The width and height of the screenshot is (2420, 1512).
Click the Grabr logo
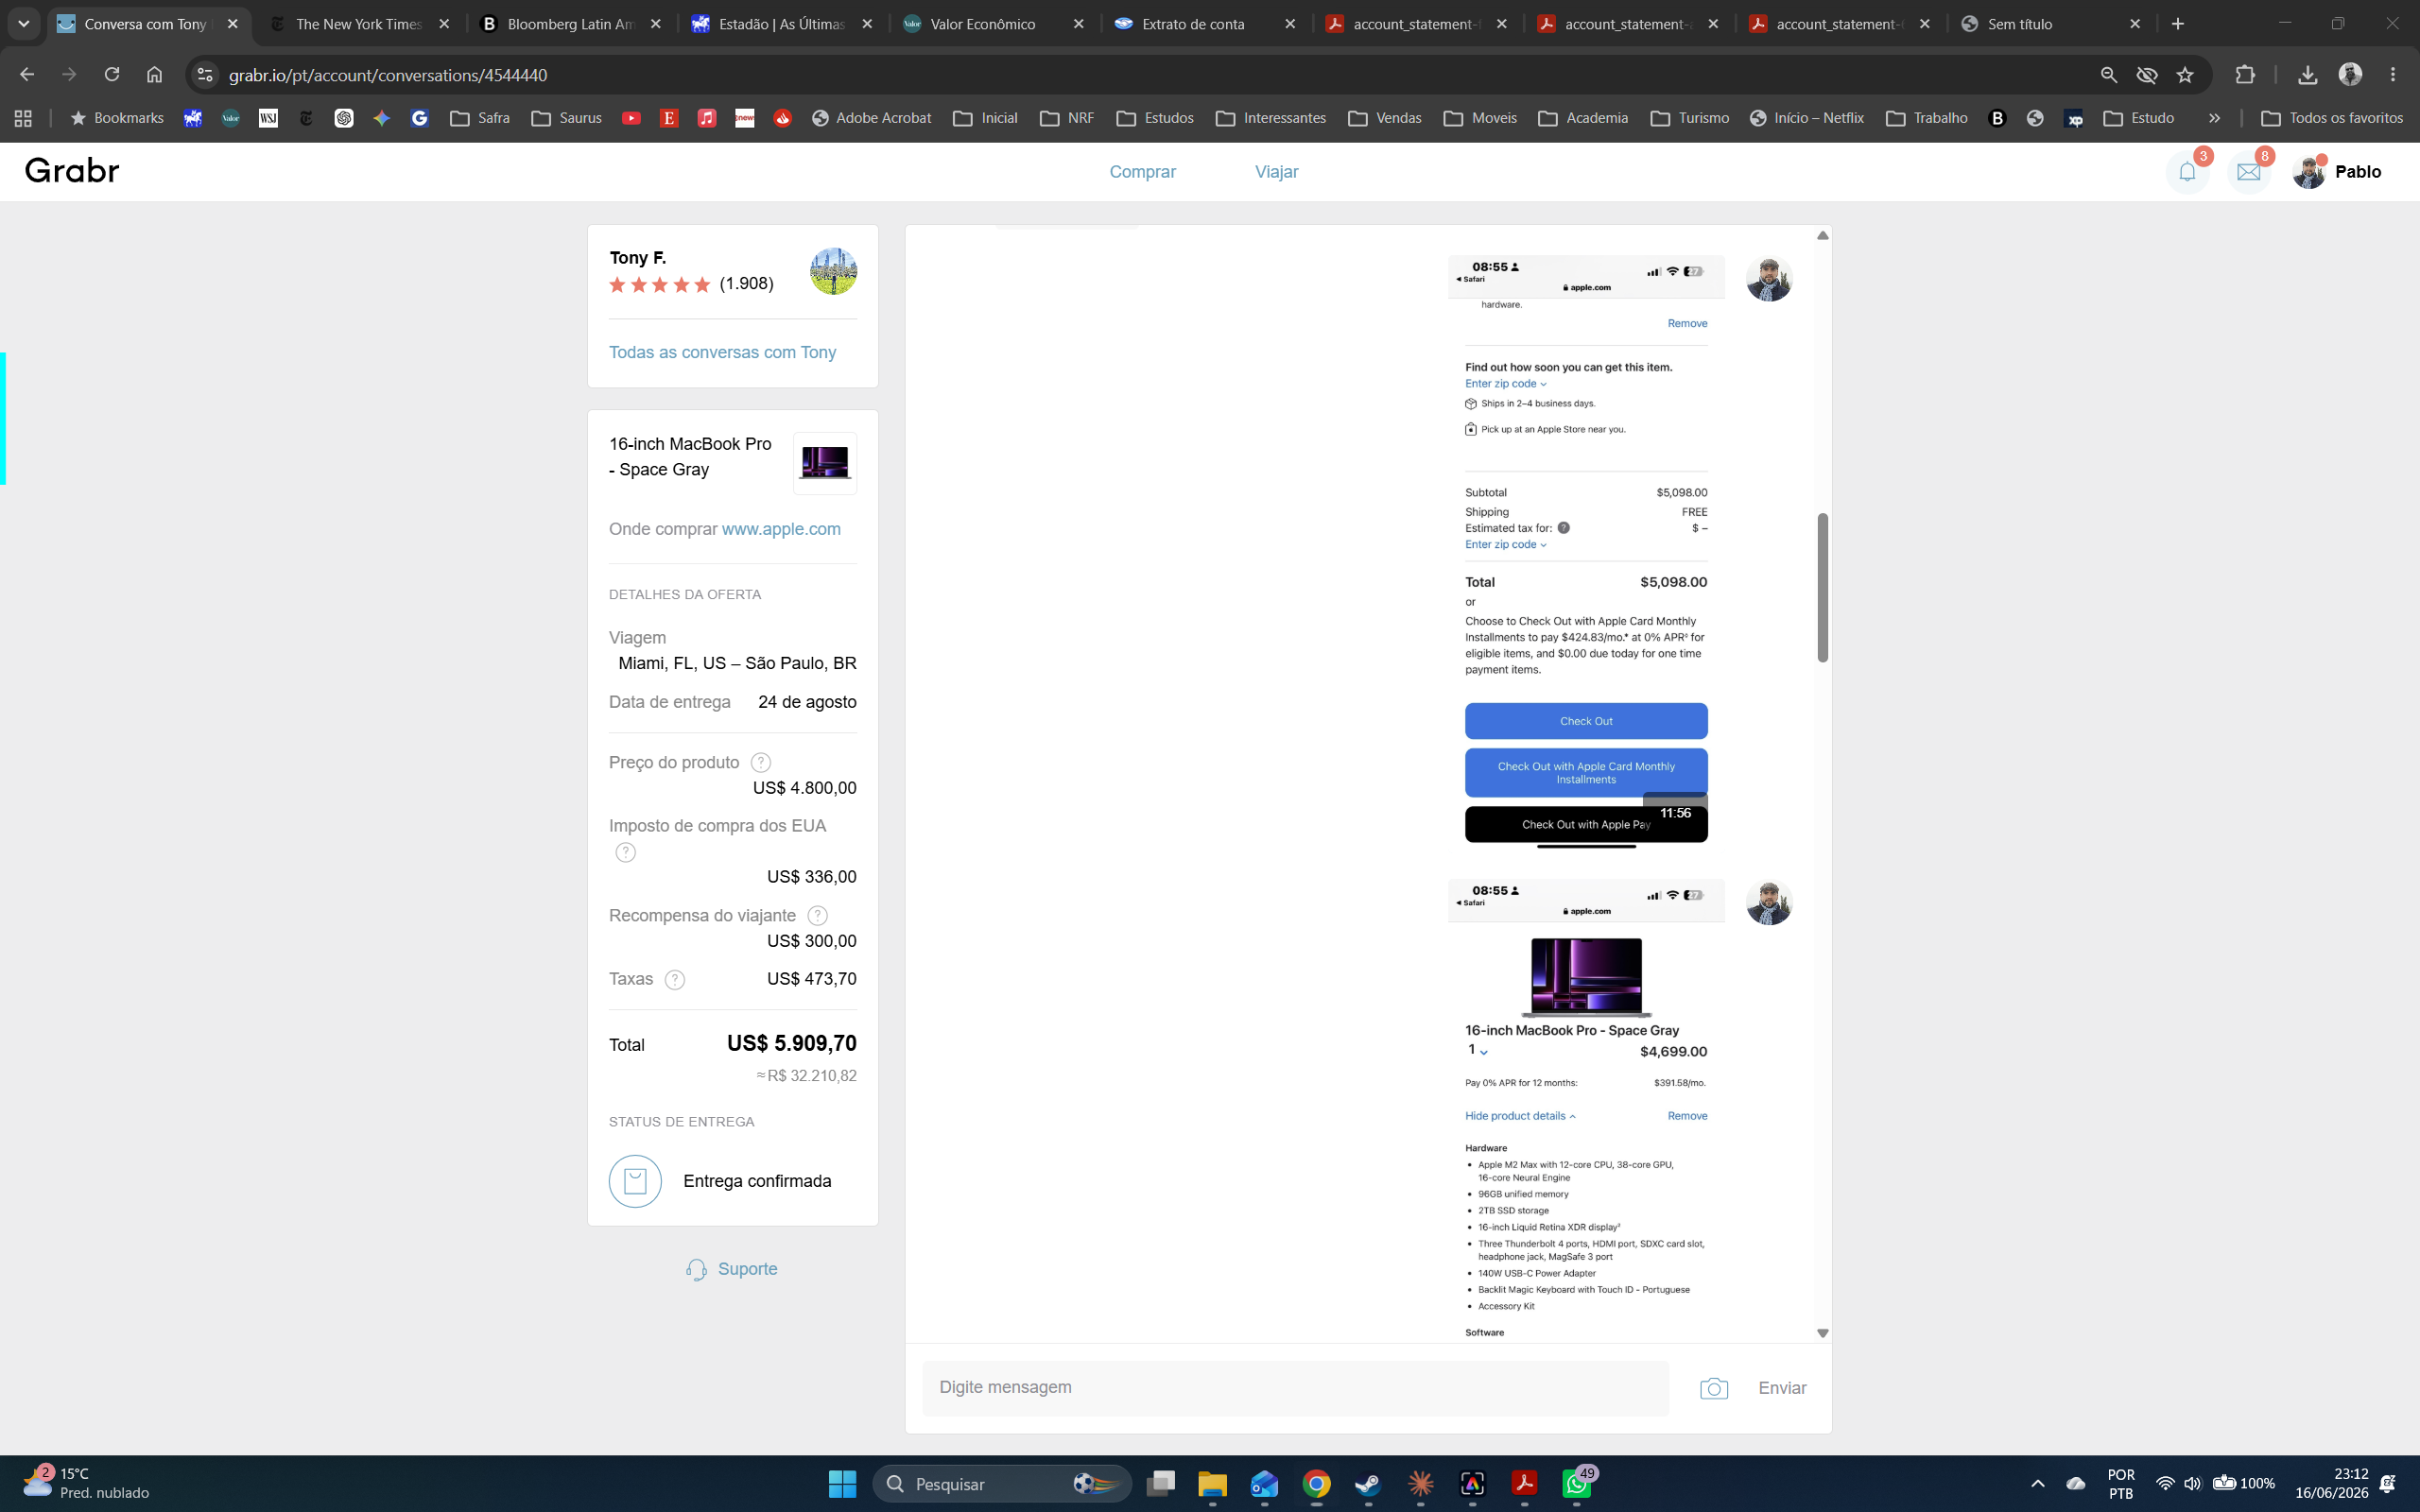pyautogui.click(x=72, y=171)
